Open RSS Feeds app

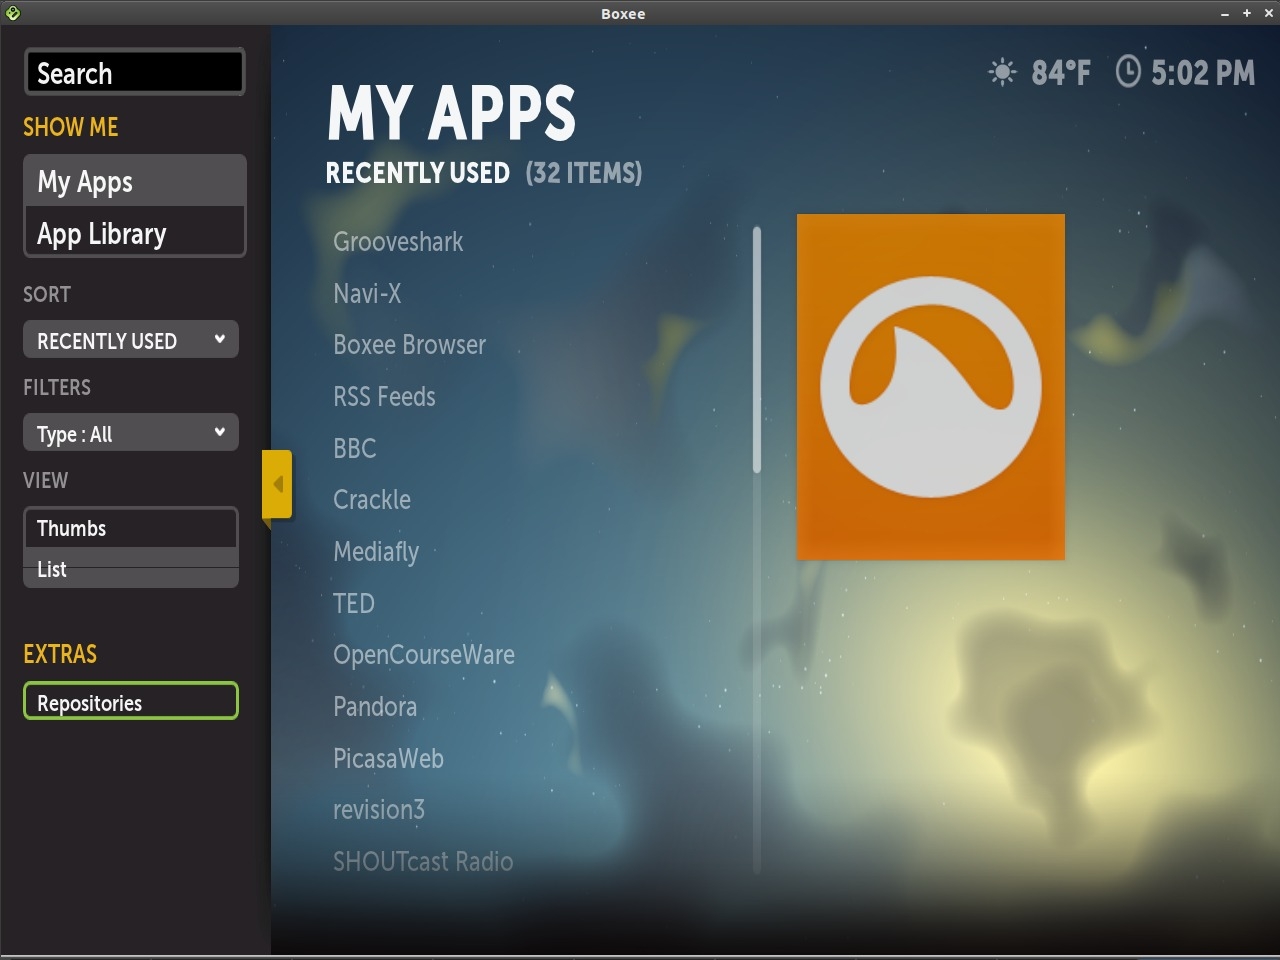pyautogui.click(x=384, y=397)
